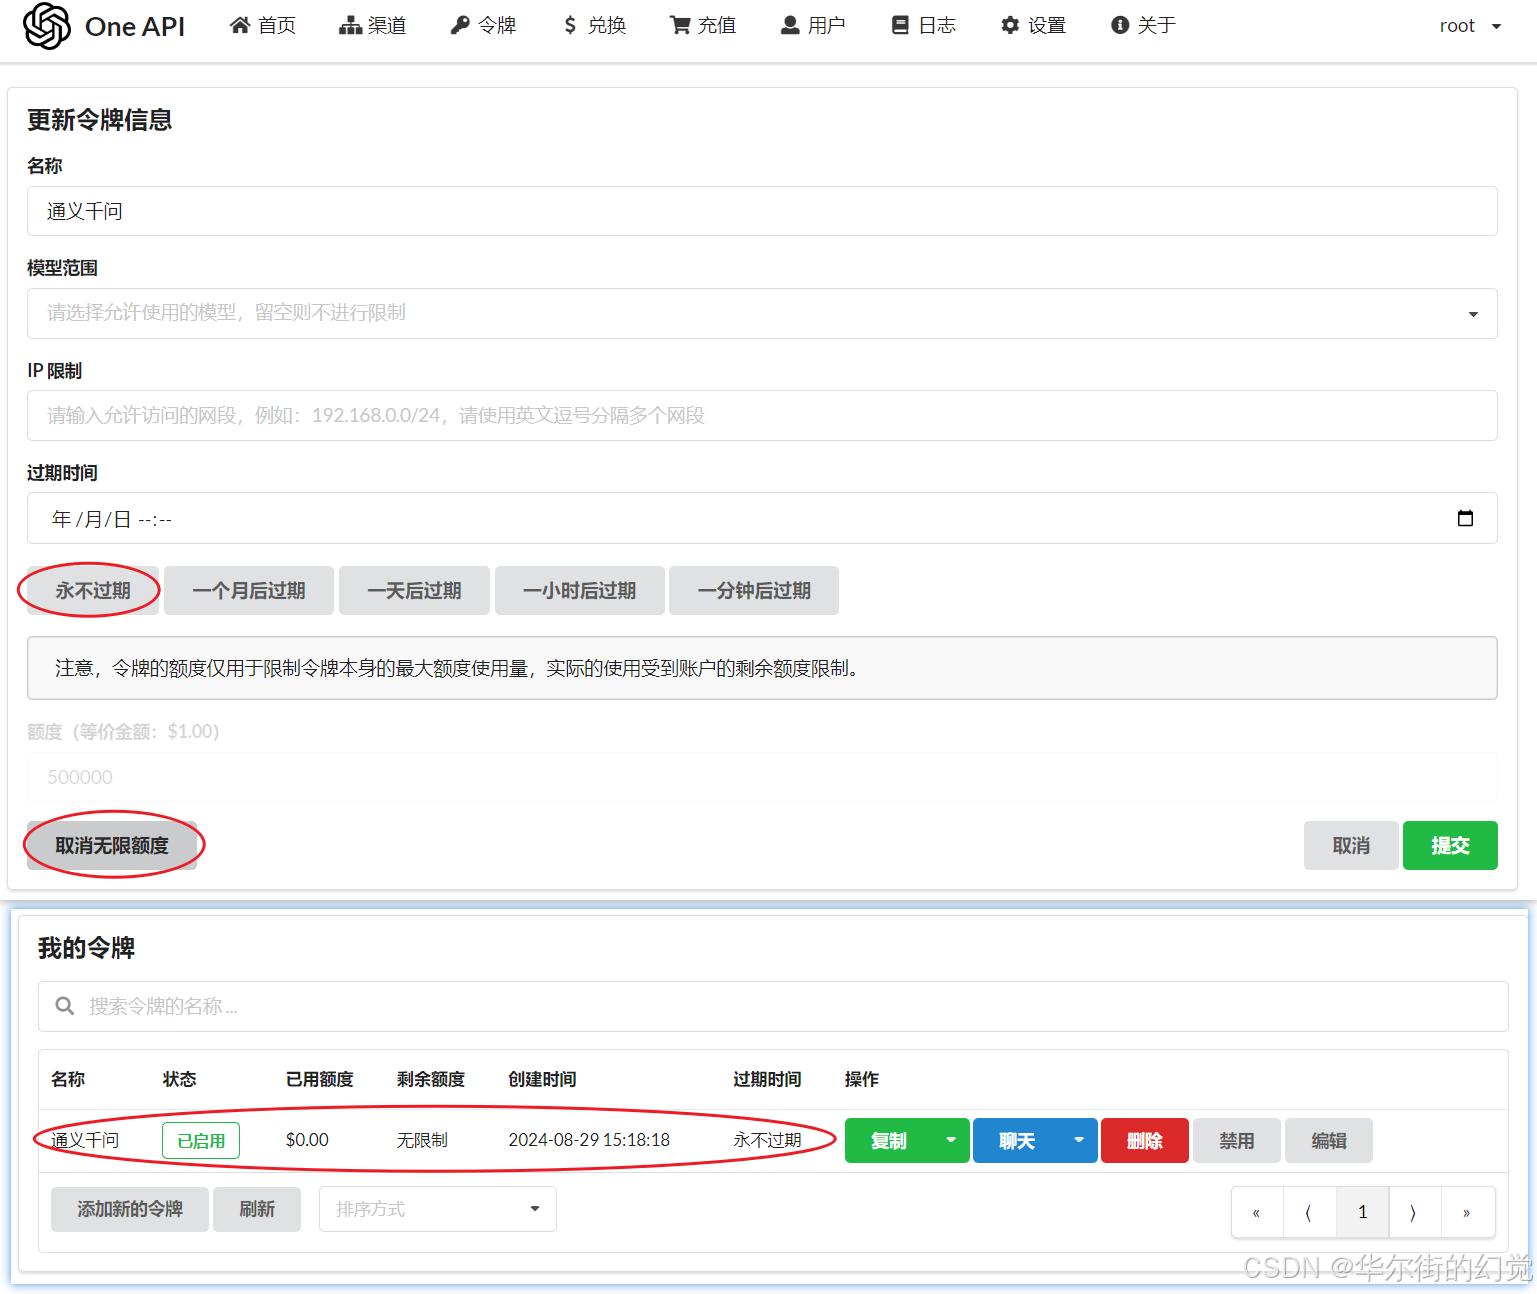Choose 一天后过期 button
The height and width of the screenshot is (1294, 1537).
click(414, 591)
